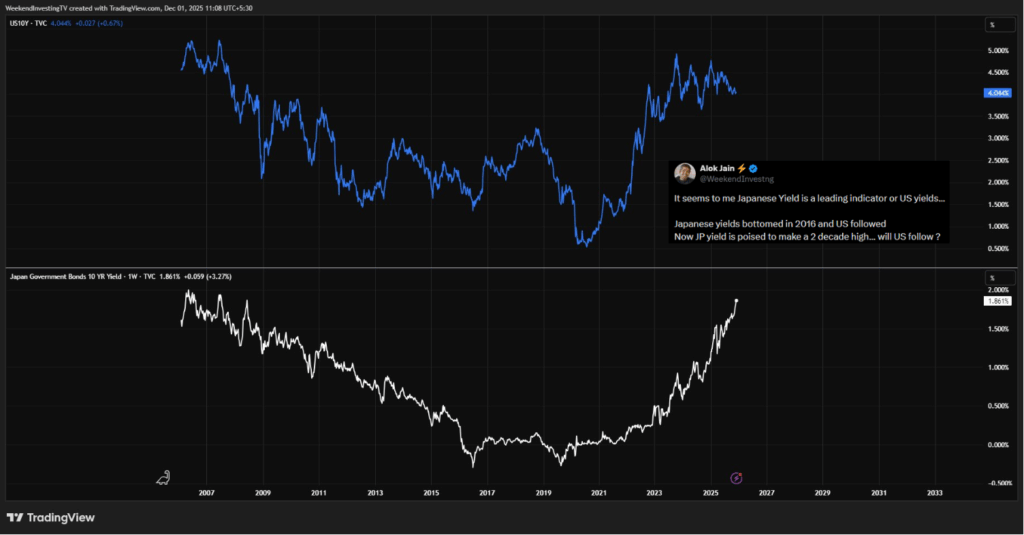Click the 2007 label on time axis

click(206, 493)
